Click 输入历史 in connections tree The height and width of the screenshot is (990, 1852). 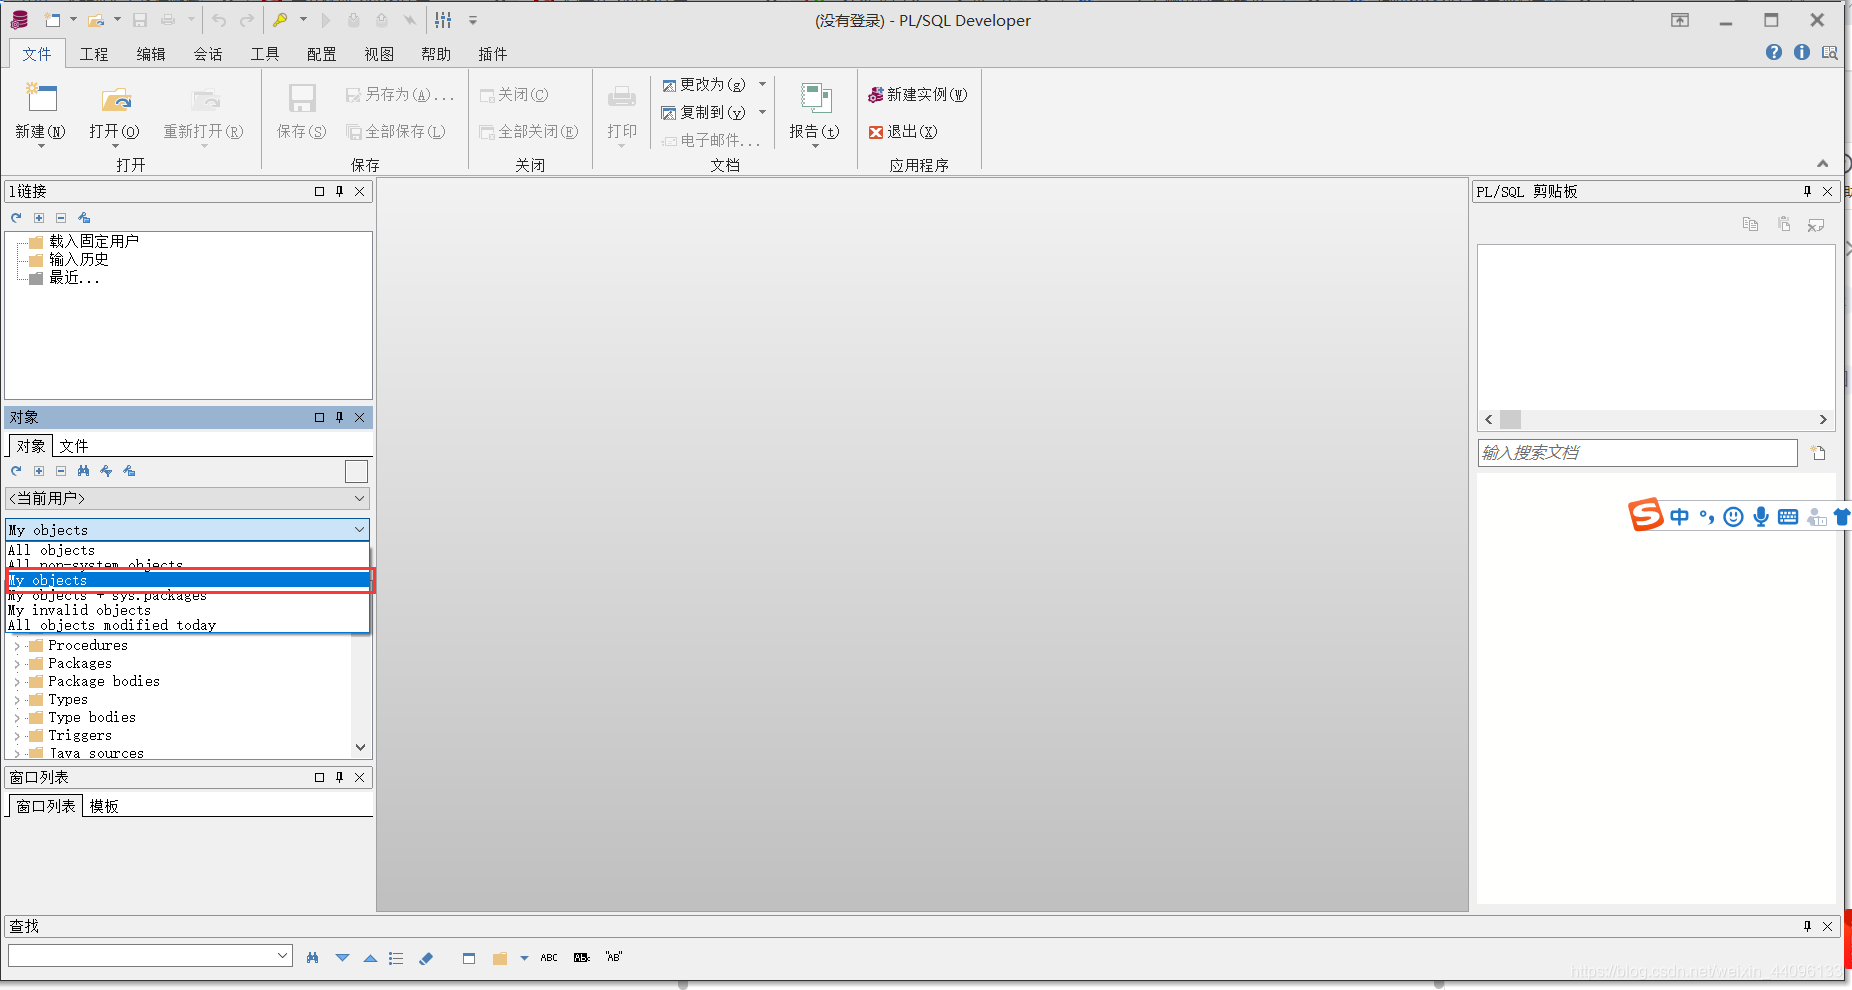[79, 259]
